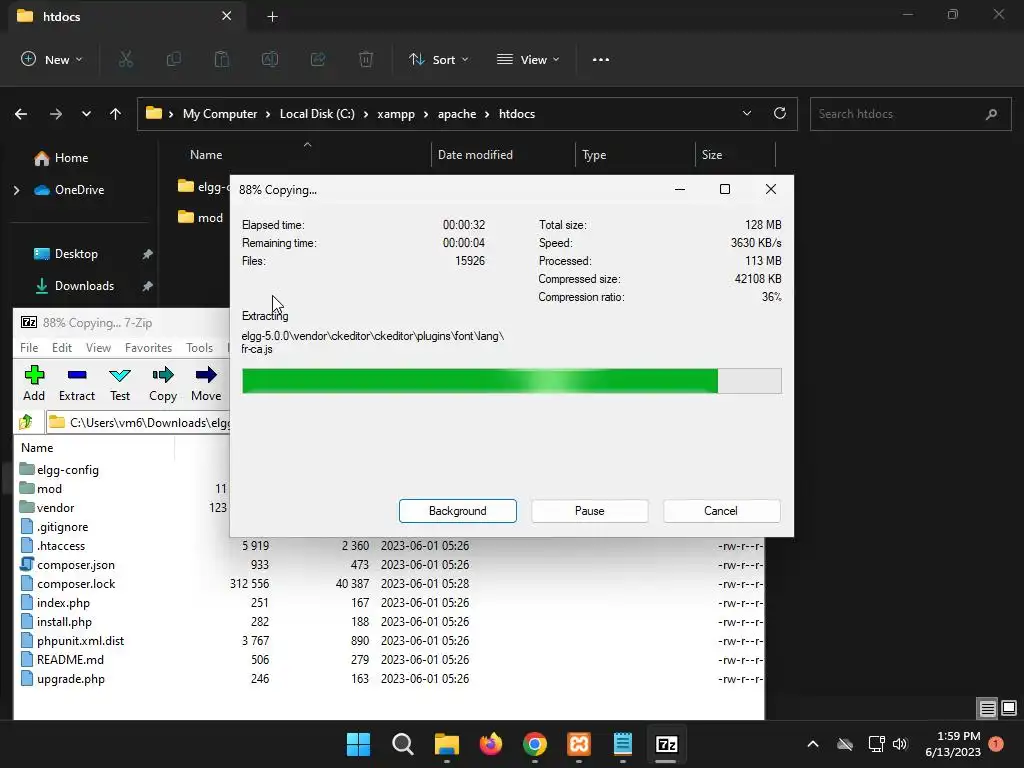Image resolution: width=1024 pixels, height=768 pixels.
Task: Click the 7-Zip taskbar icon
Action: click(x=666, y=744)
